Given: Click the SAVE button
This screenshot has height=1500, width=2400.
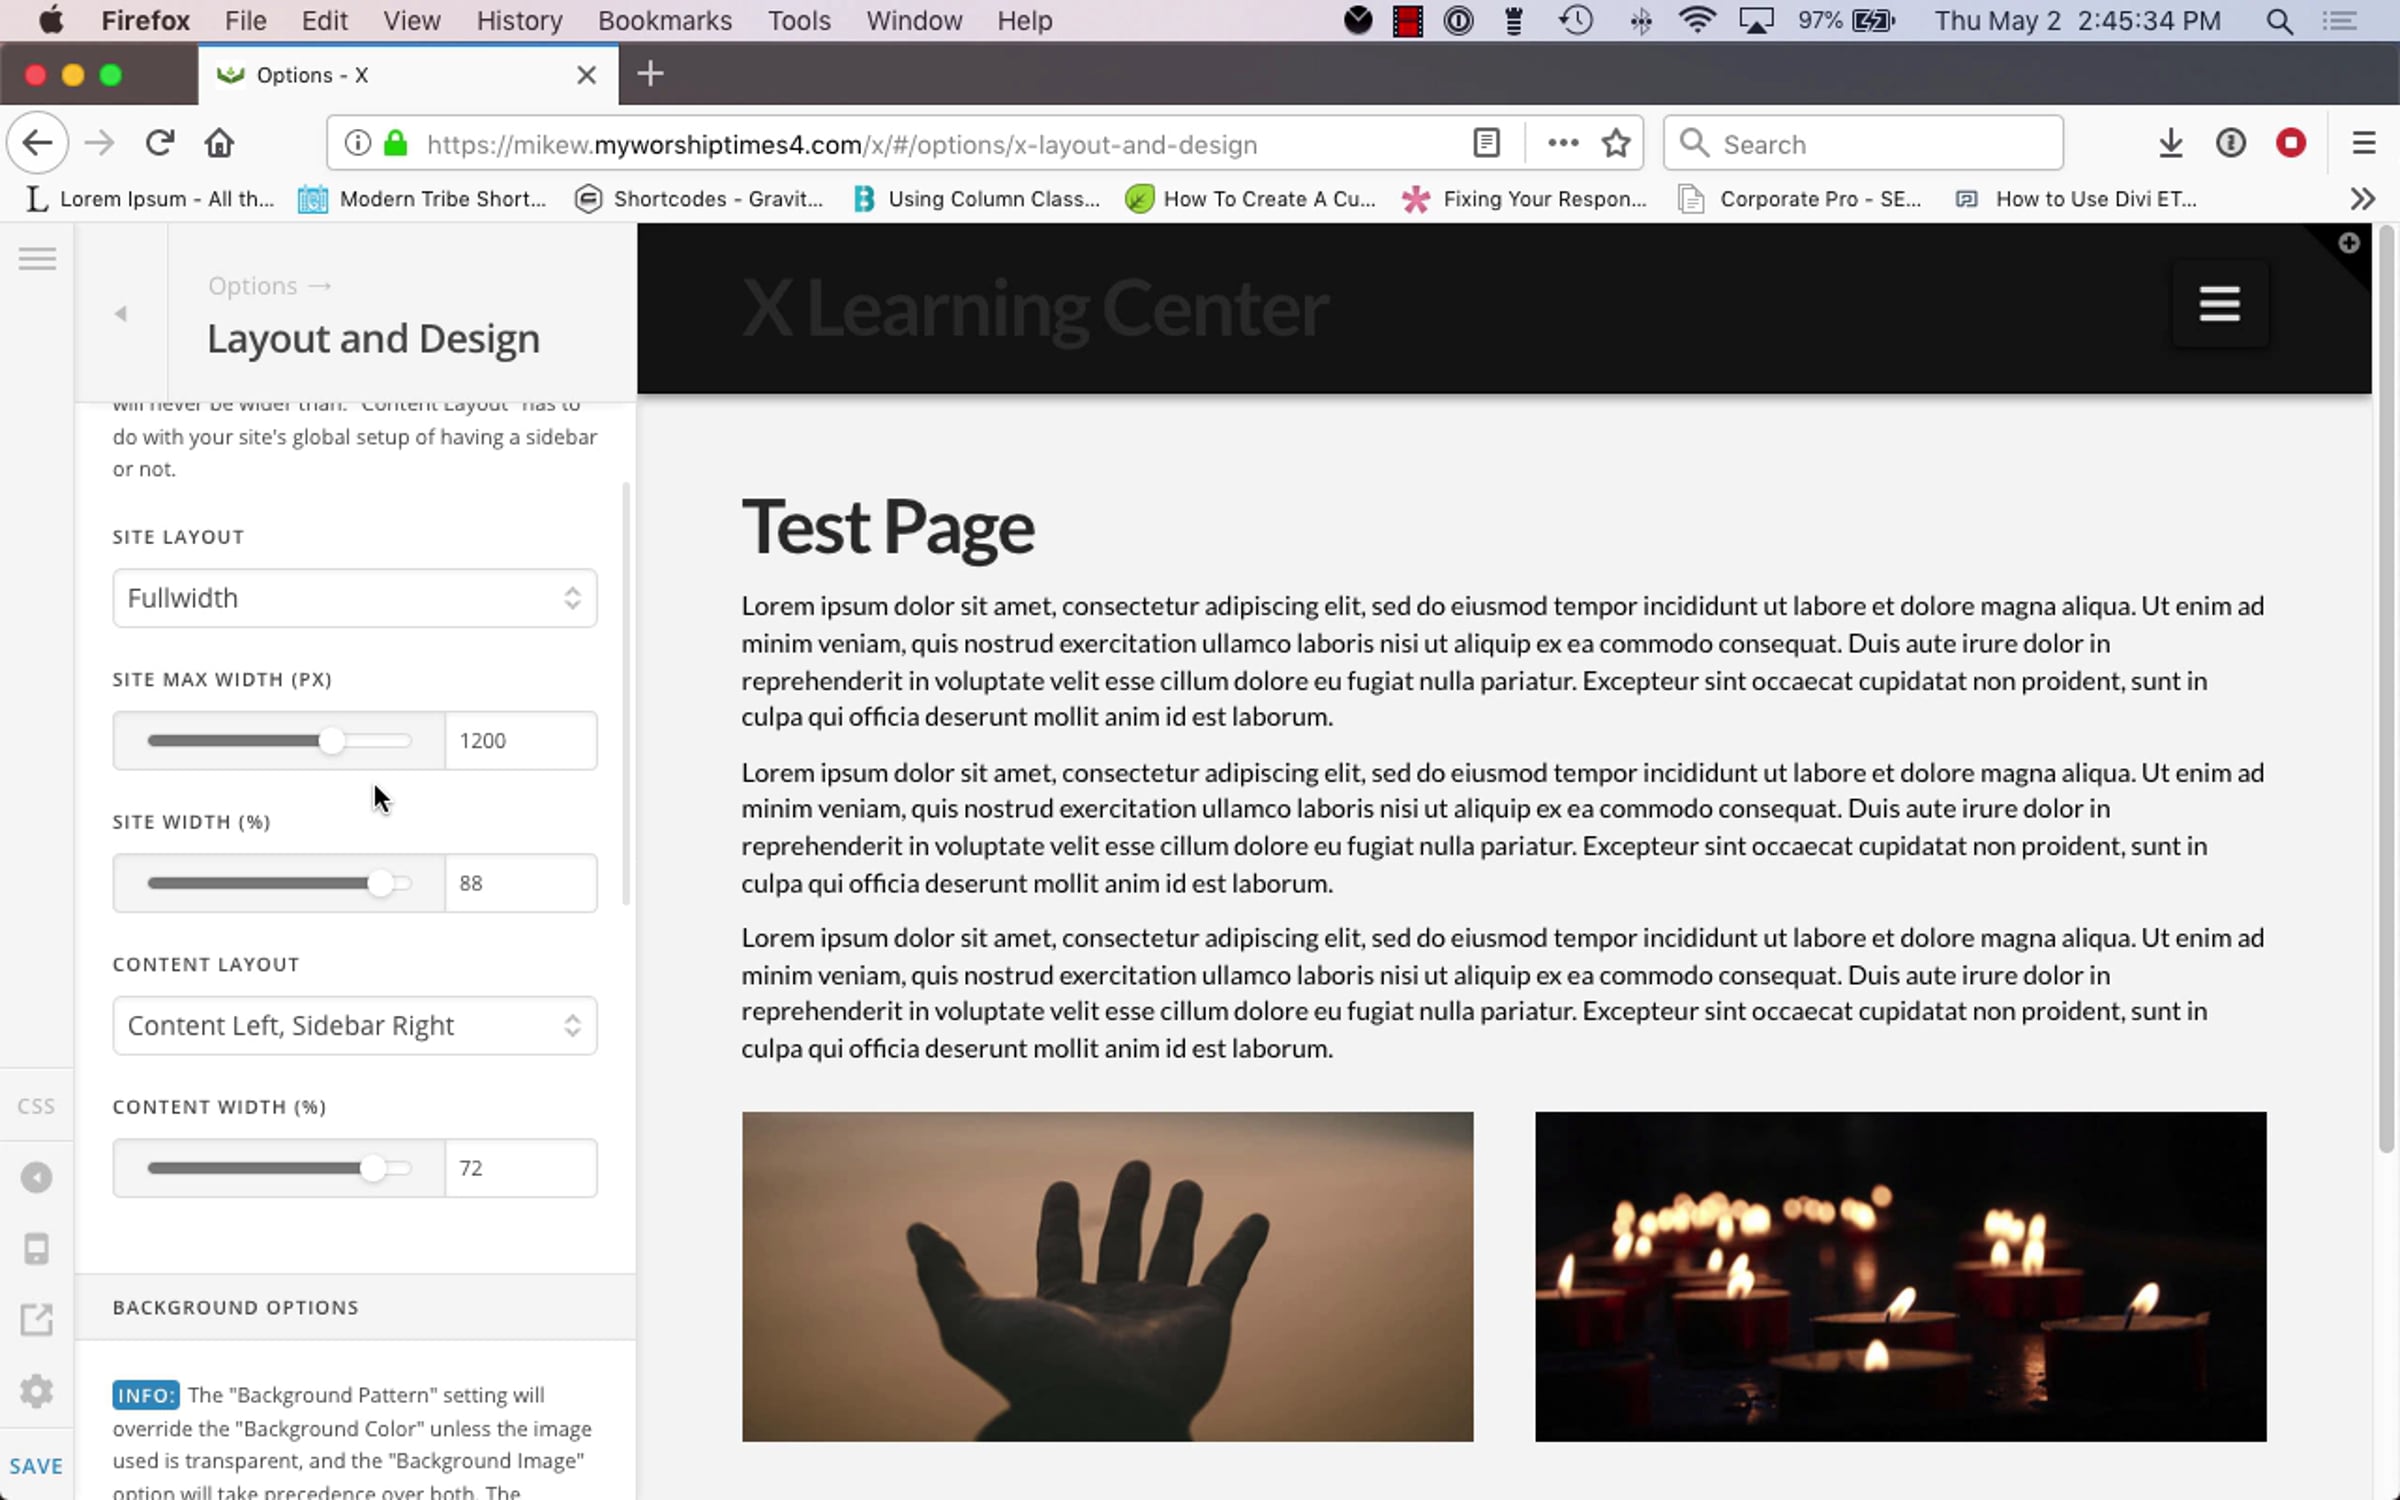Looking at the screenshot, I should [37, 1466].
